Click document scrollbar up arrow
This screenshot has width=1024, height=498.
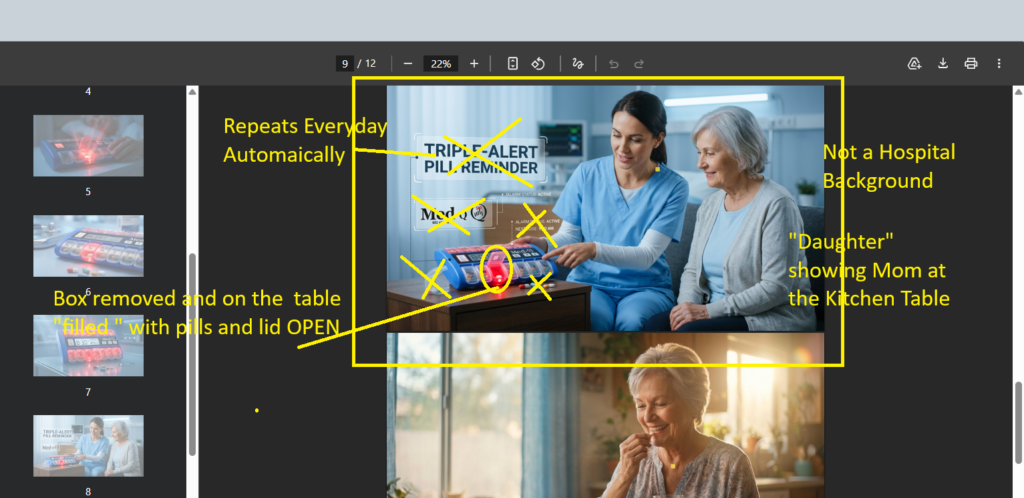coord(1018,91)
